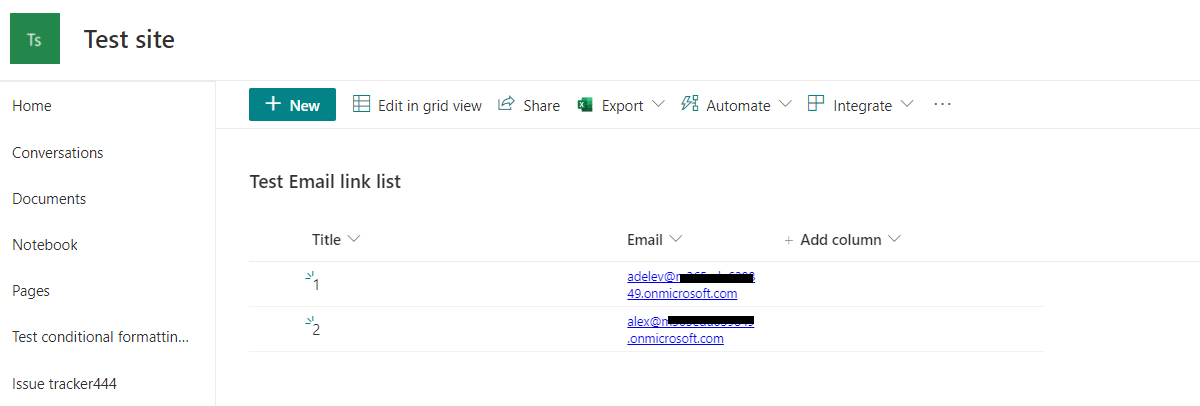Image resolution: width=1200 pixels, height=406 pixels.
Task: Open the Email column header menu
Action: click(655, 240)
